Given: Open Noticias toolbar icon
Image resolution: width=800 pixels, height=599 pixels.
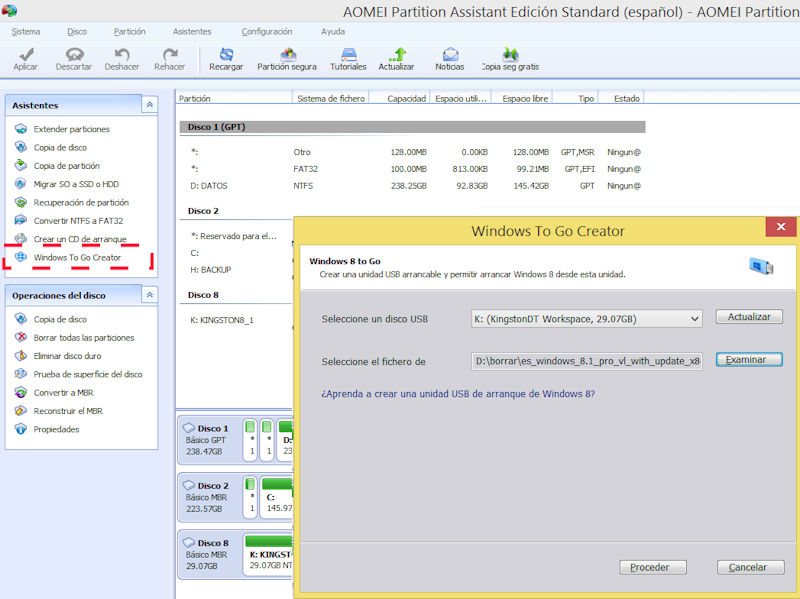Looking at the screenshot, I should pyautogui.click(x=449, y=59).
